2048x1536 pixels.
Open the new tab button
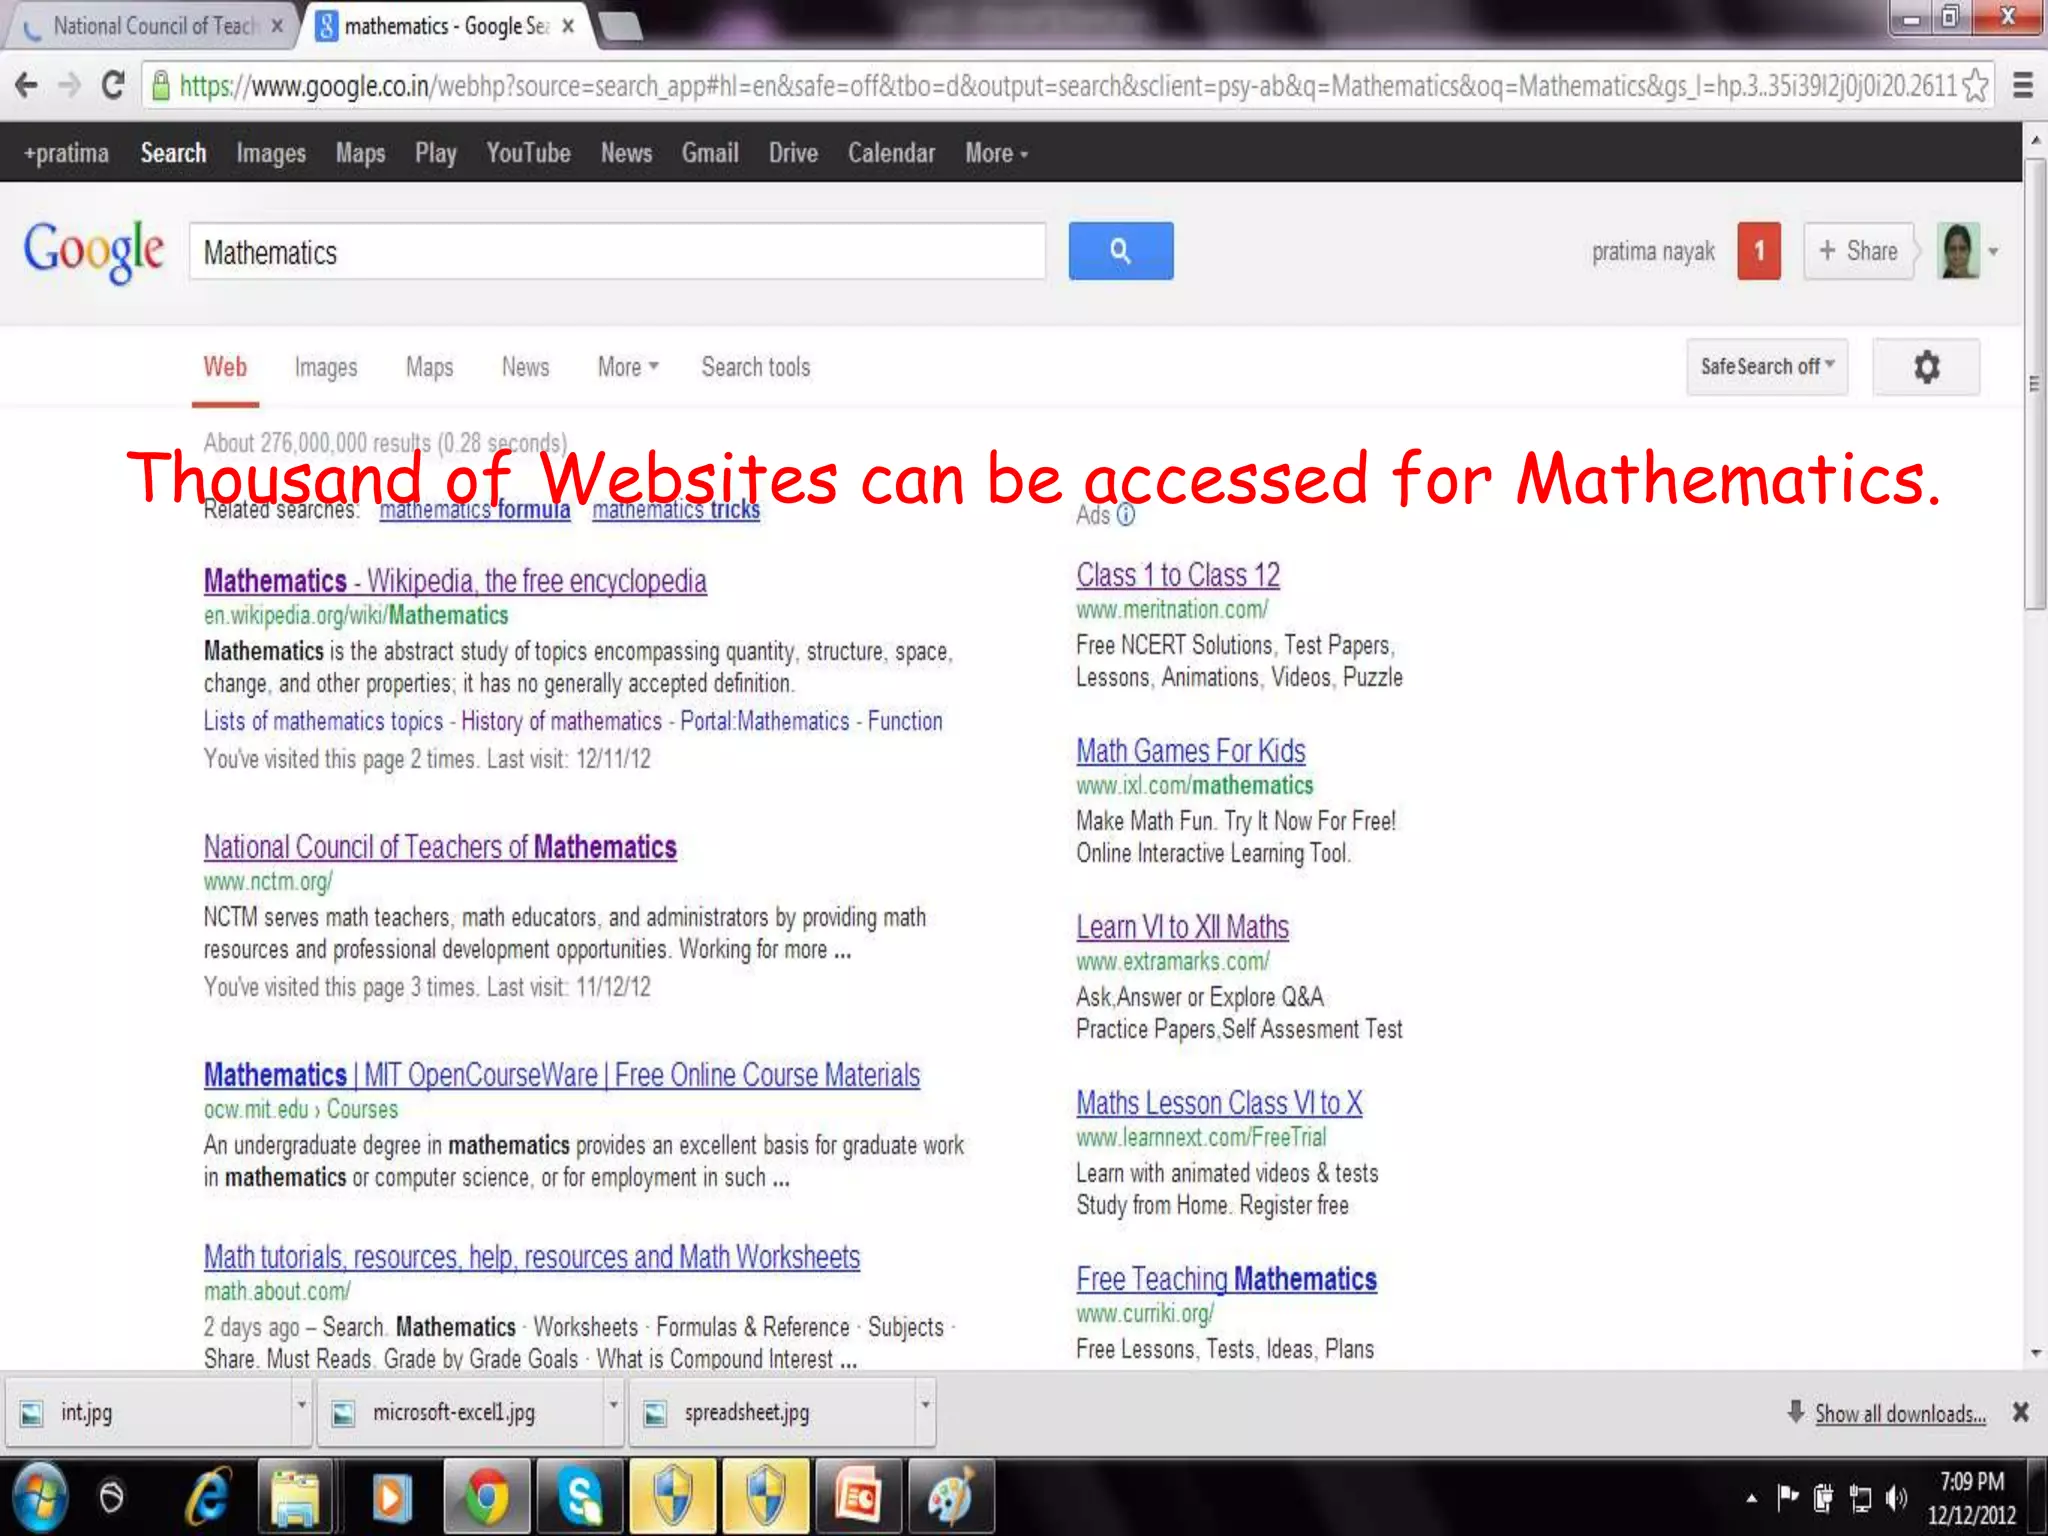tap(620, 26)
